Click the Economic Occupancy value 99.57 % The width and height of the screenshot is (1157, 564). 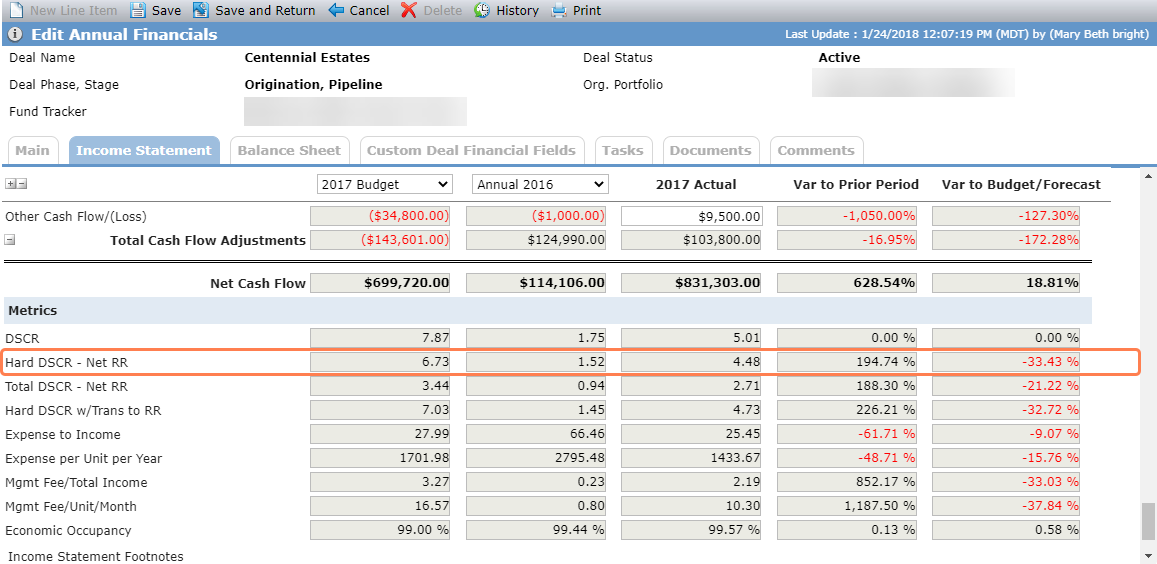tap(691, 530)
